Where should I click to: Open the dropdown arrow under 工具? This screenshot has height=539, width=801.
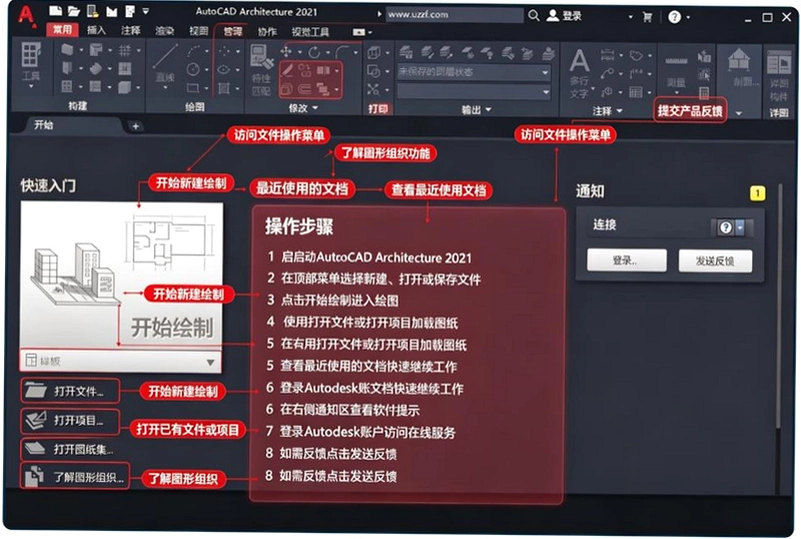(x=31, y=87)
